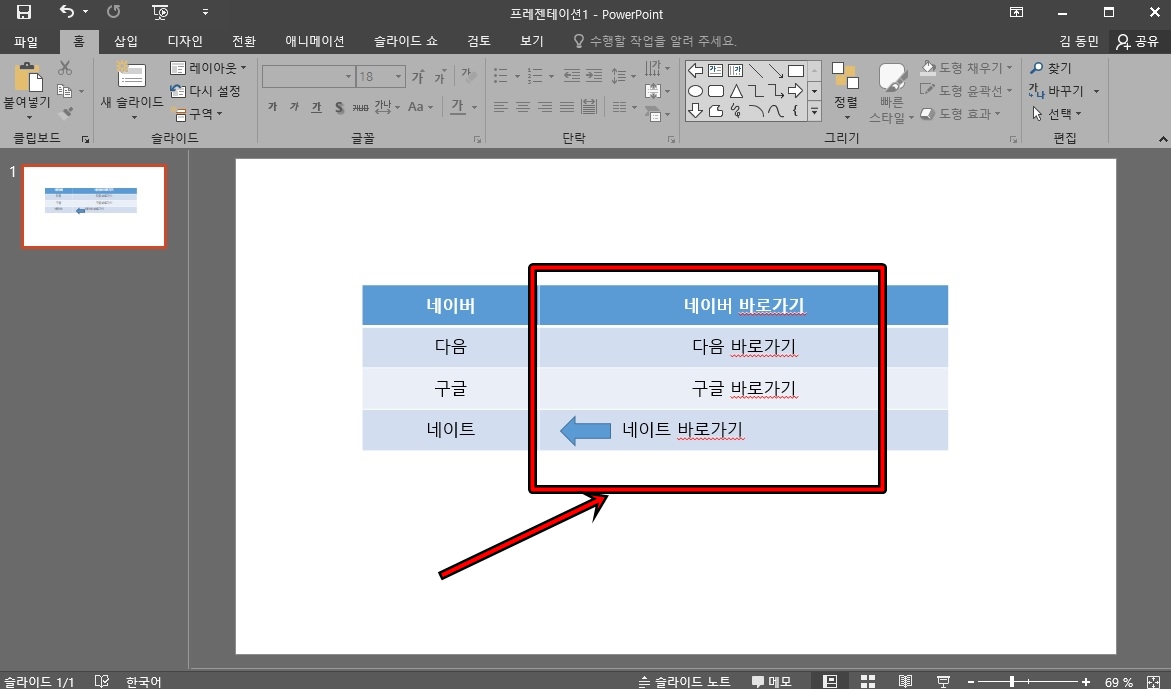
Task: Toggle Underline formatting
Action: [317, 107]
